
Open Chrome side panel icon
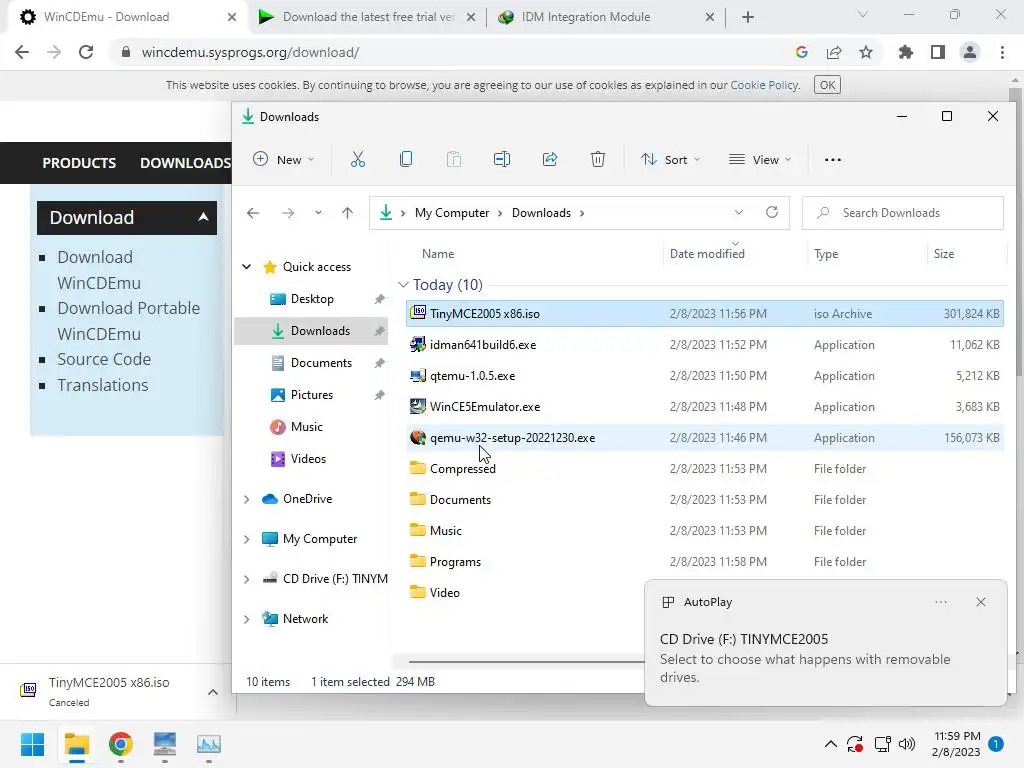click(938, 52)
